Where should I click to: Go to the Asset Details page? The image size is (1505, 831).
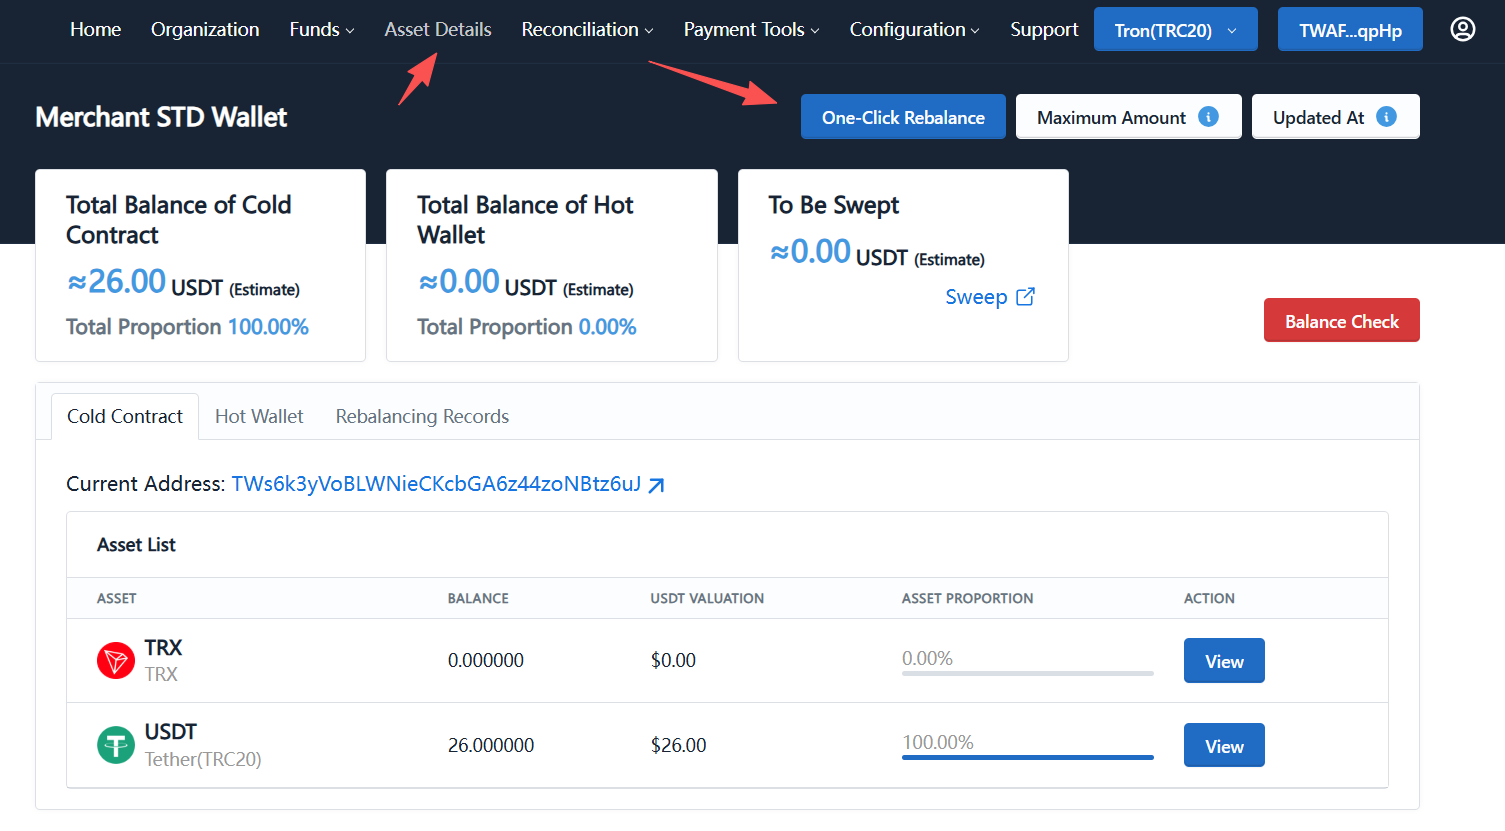click(438, 30)
